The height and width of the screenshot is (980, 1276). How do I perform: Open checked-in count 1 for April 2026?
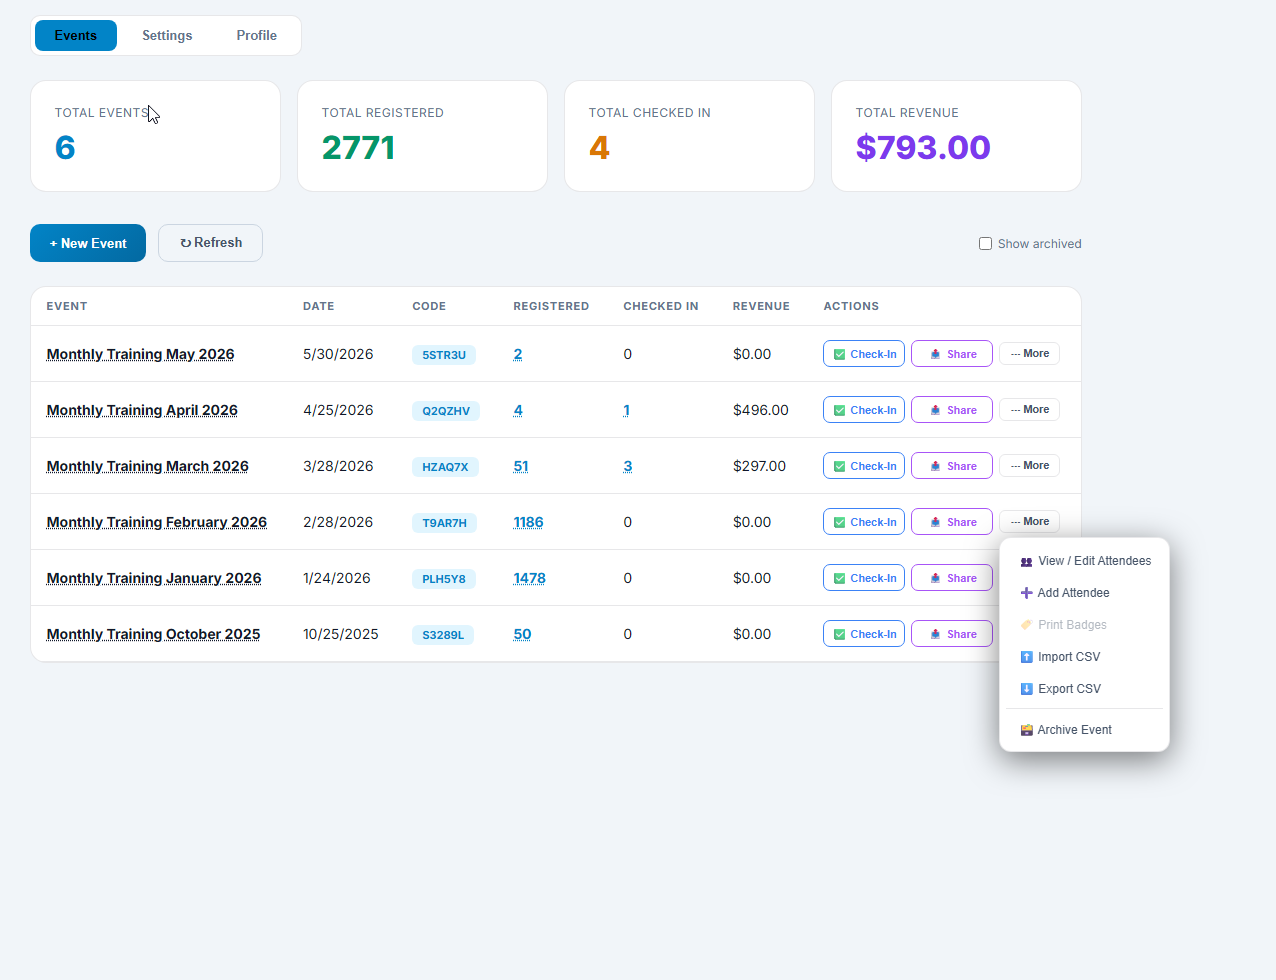point(626,410)
